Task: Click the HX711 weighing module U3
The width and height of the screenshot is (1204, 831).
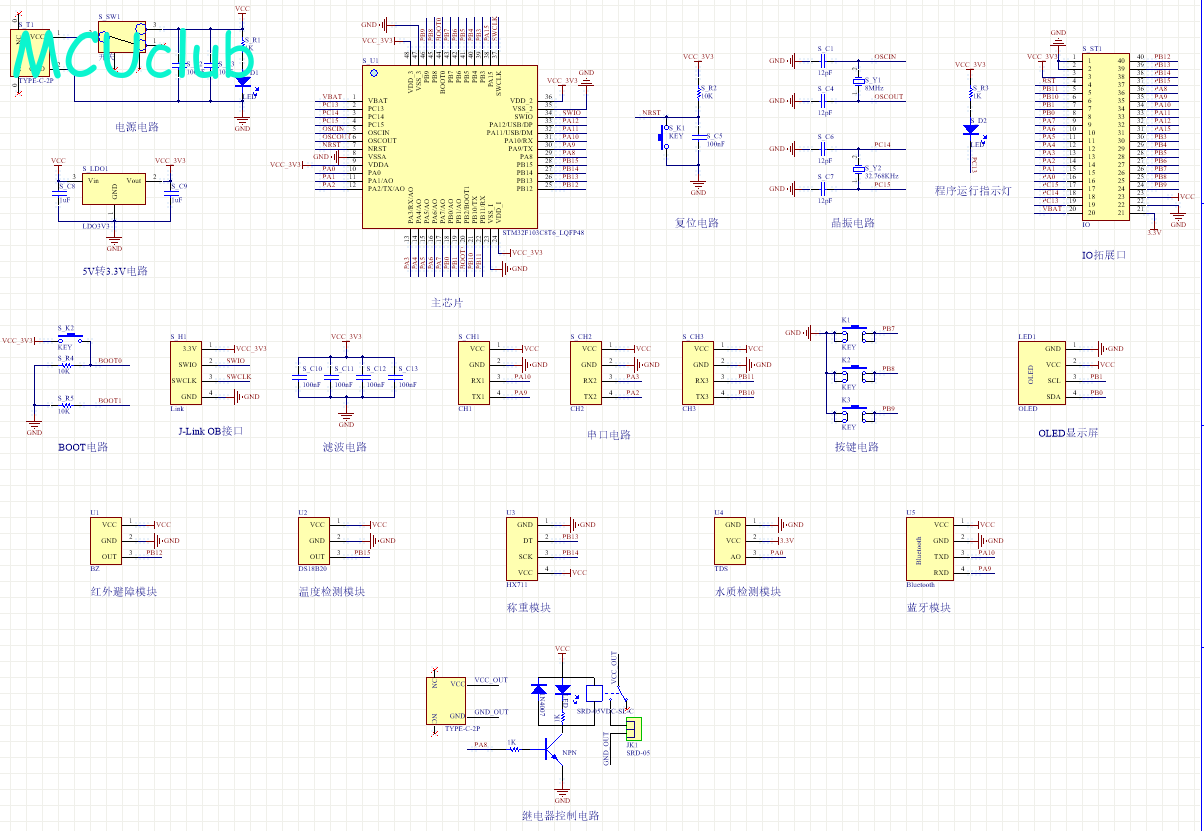Action: pos(525,548)
